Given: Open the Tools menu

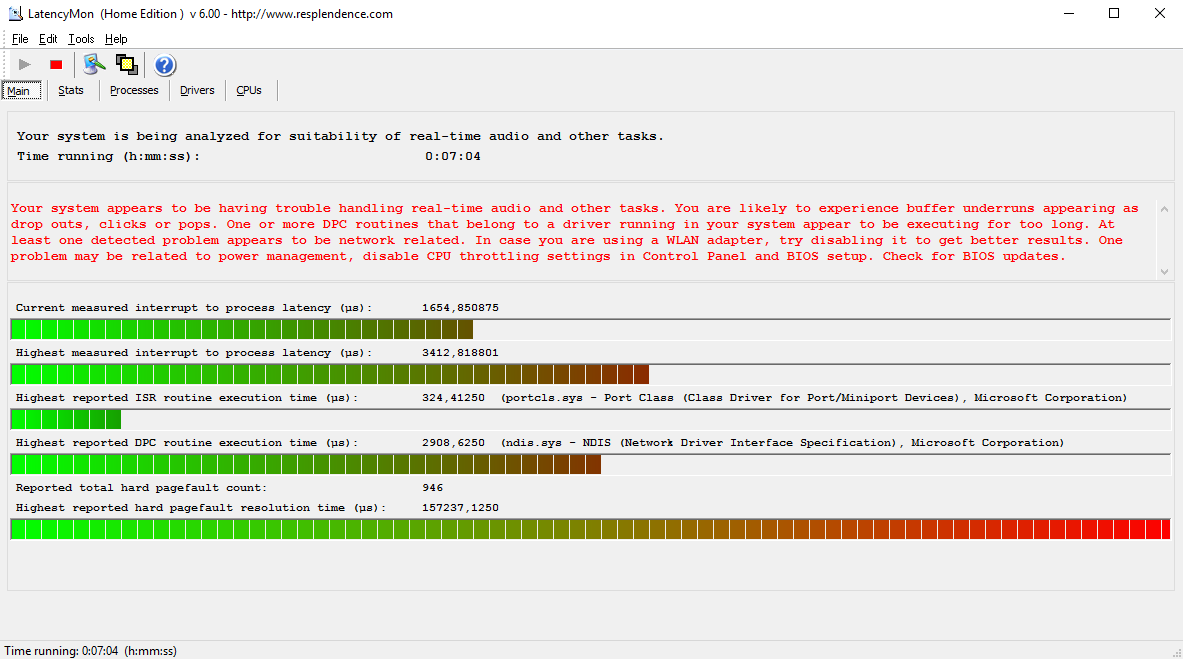Looking at the screenshot, I should [81, 39].
